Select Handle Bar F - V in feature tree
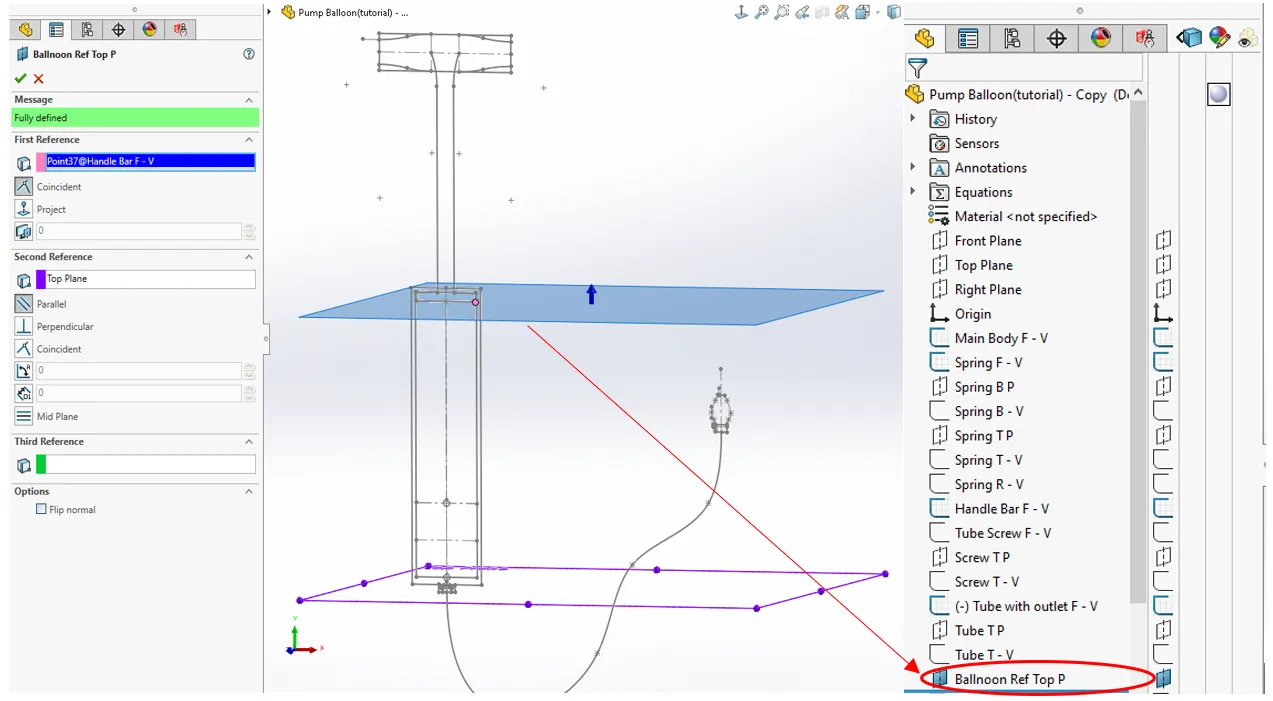1273x701 pixels. pos(1001,508)
